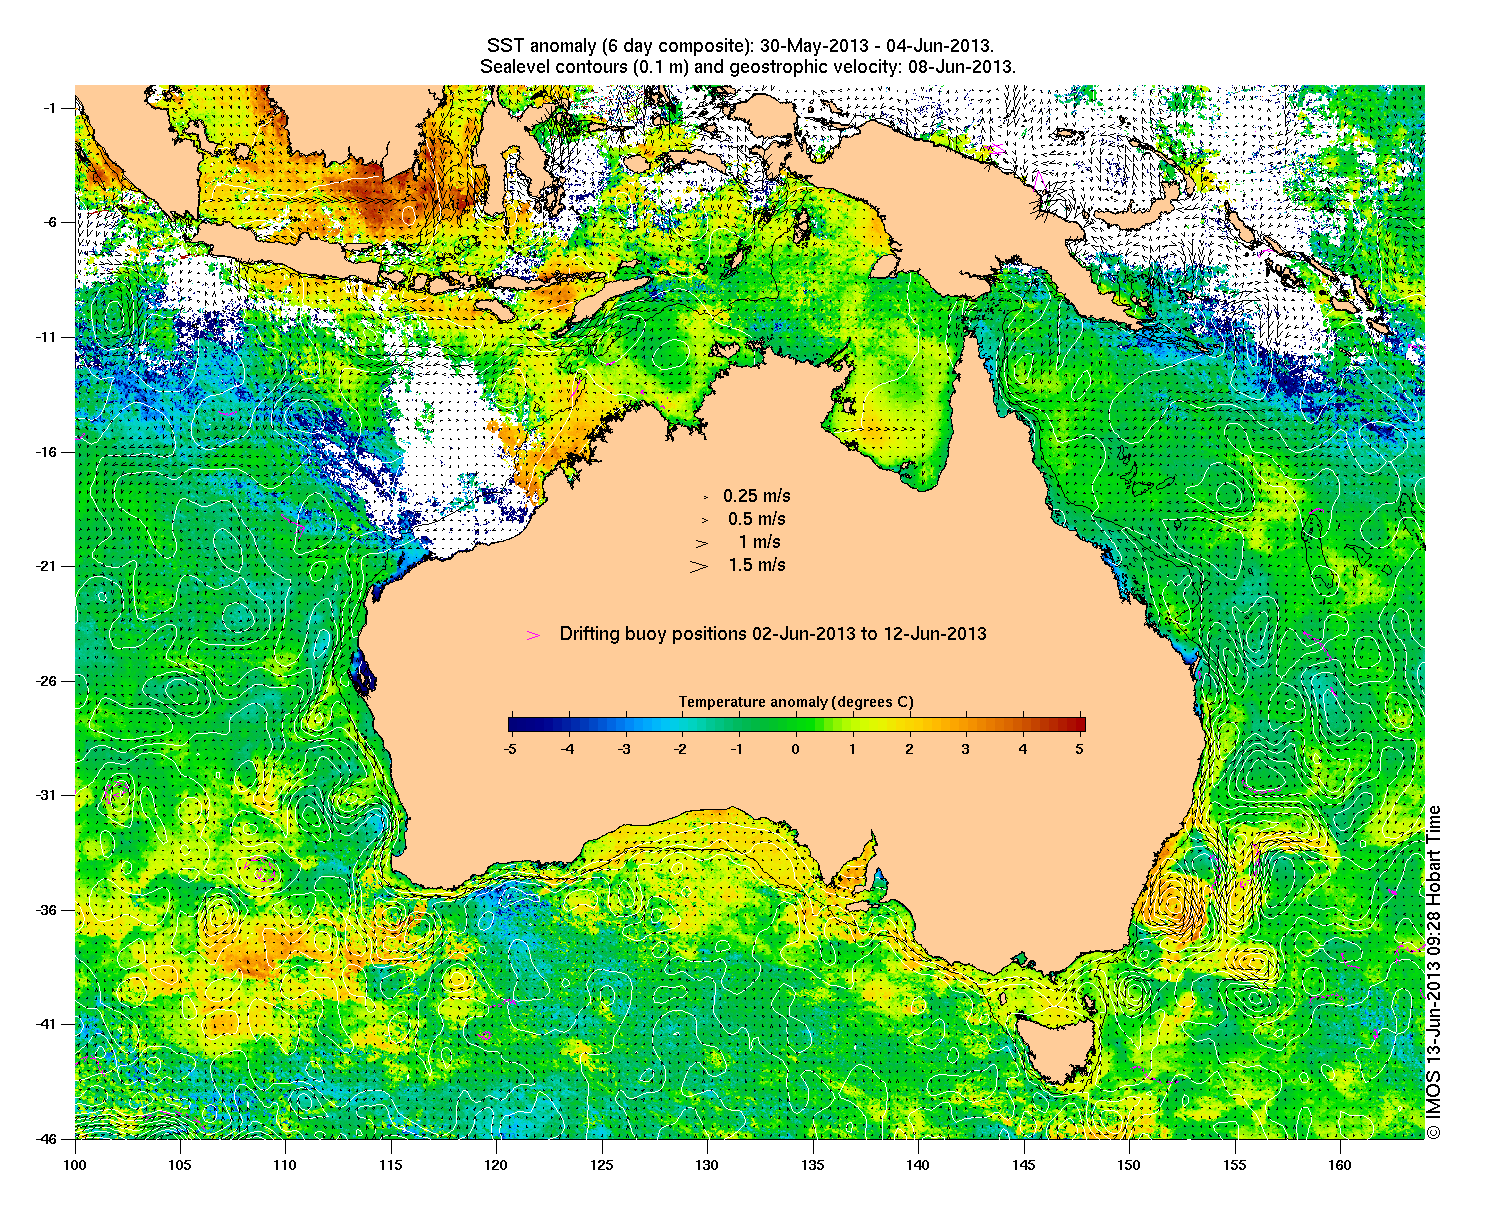Click the "155" longitude axis label
The height and width of the screenshot is (1225, 1500).
click(x=1235, y=1165)
